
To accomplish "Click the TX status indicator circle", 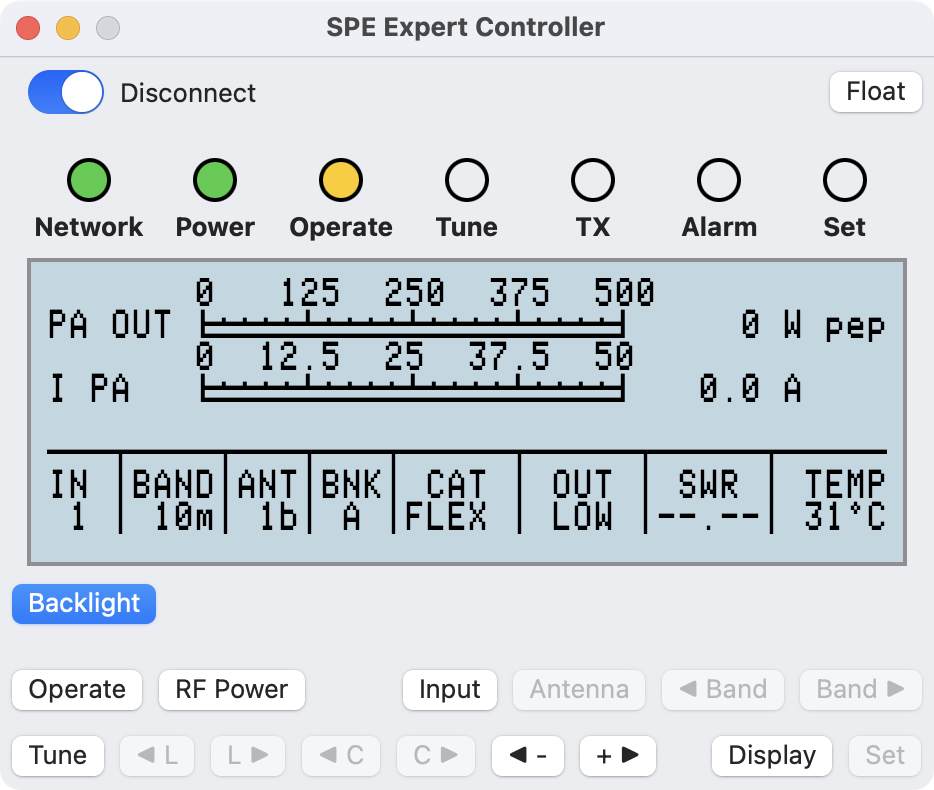I will [593, 180].
